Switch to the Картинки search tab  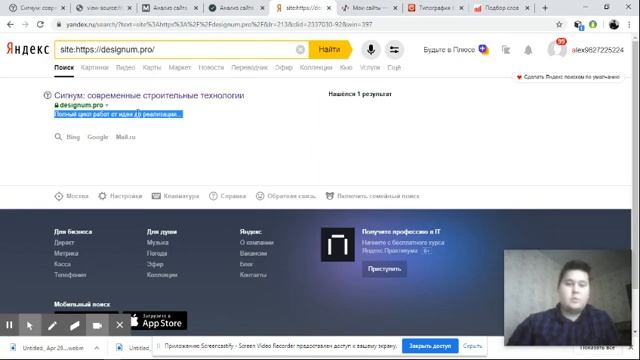[95, 67]
